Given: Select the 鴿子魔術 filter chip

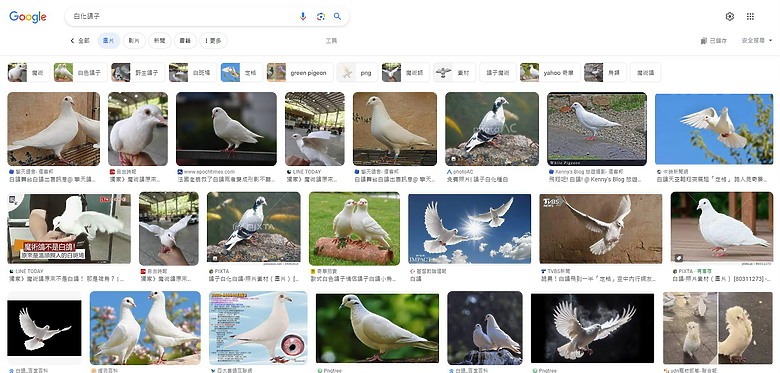Looking at the screenshot, I should (x=497, y=73).
